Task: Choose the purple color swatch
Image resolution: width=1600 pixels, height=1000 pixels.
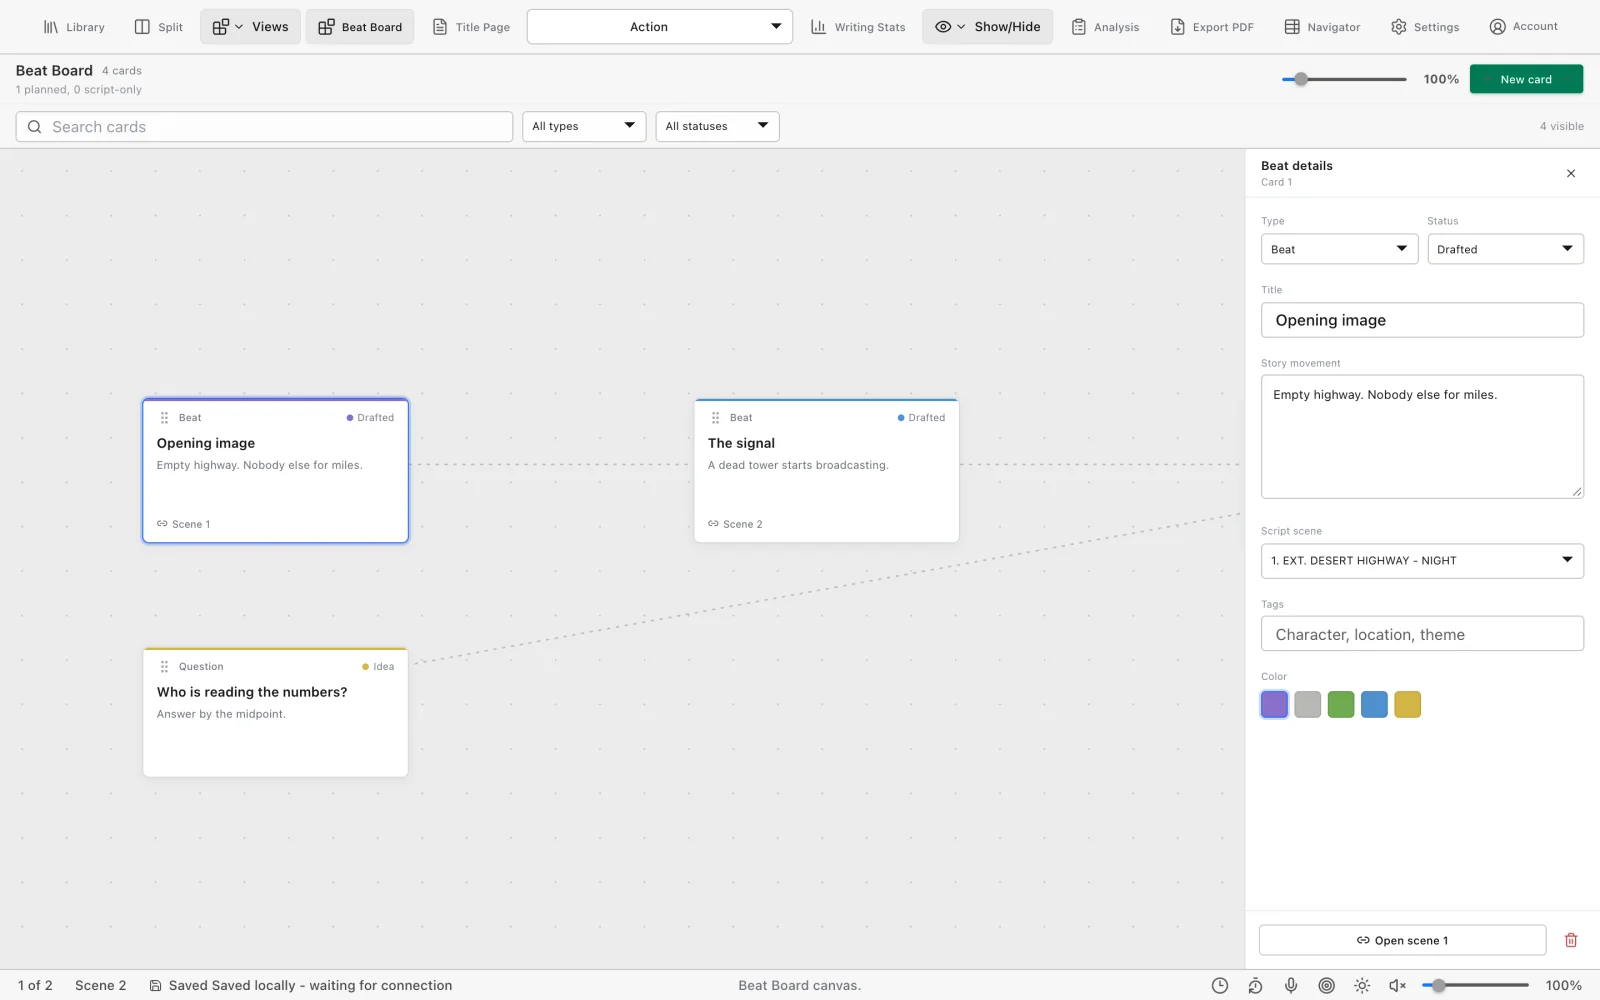Action: [x=1274, y=705]
